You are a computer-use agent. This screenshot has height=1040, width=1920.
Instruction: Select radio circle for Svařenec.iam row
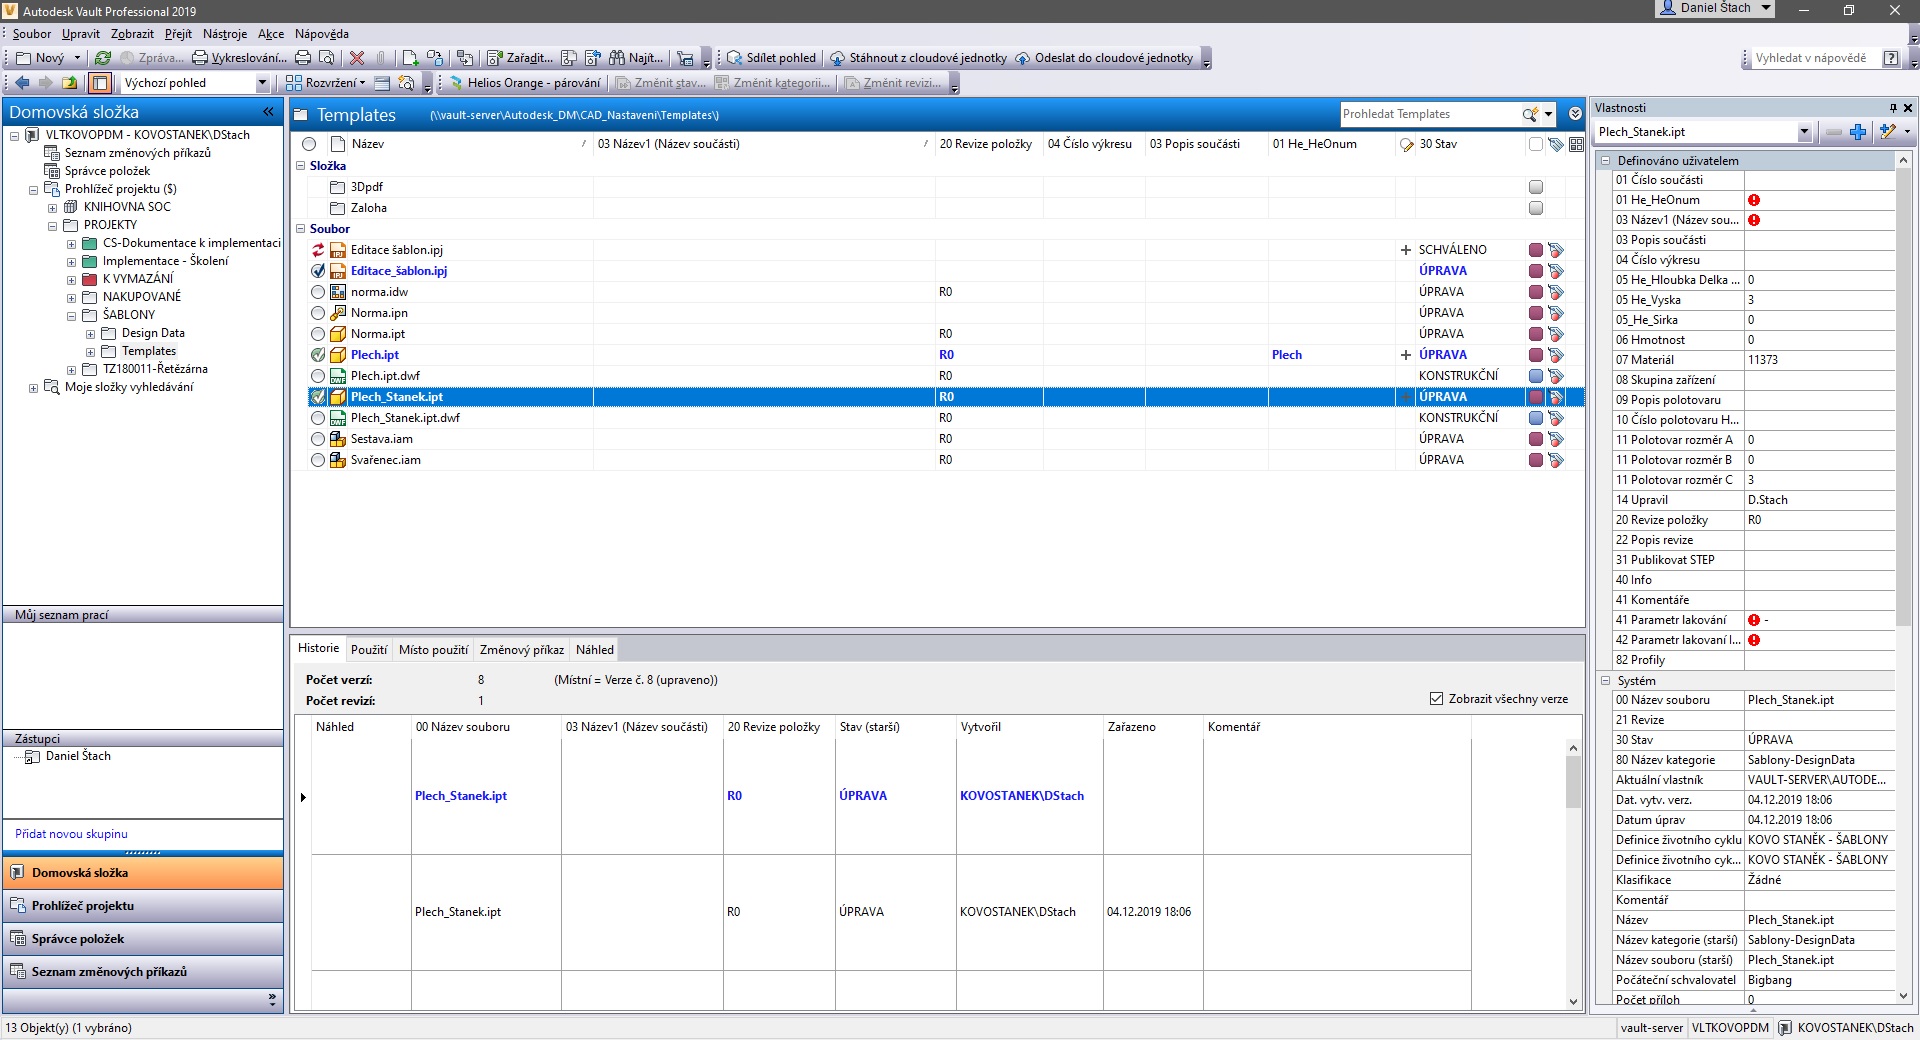tap(318, 460)
